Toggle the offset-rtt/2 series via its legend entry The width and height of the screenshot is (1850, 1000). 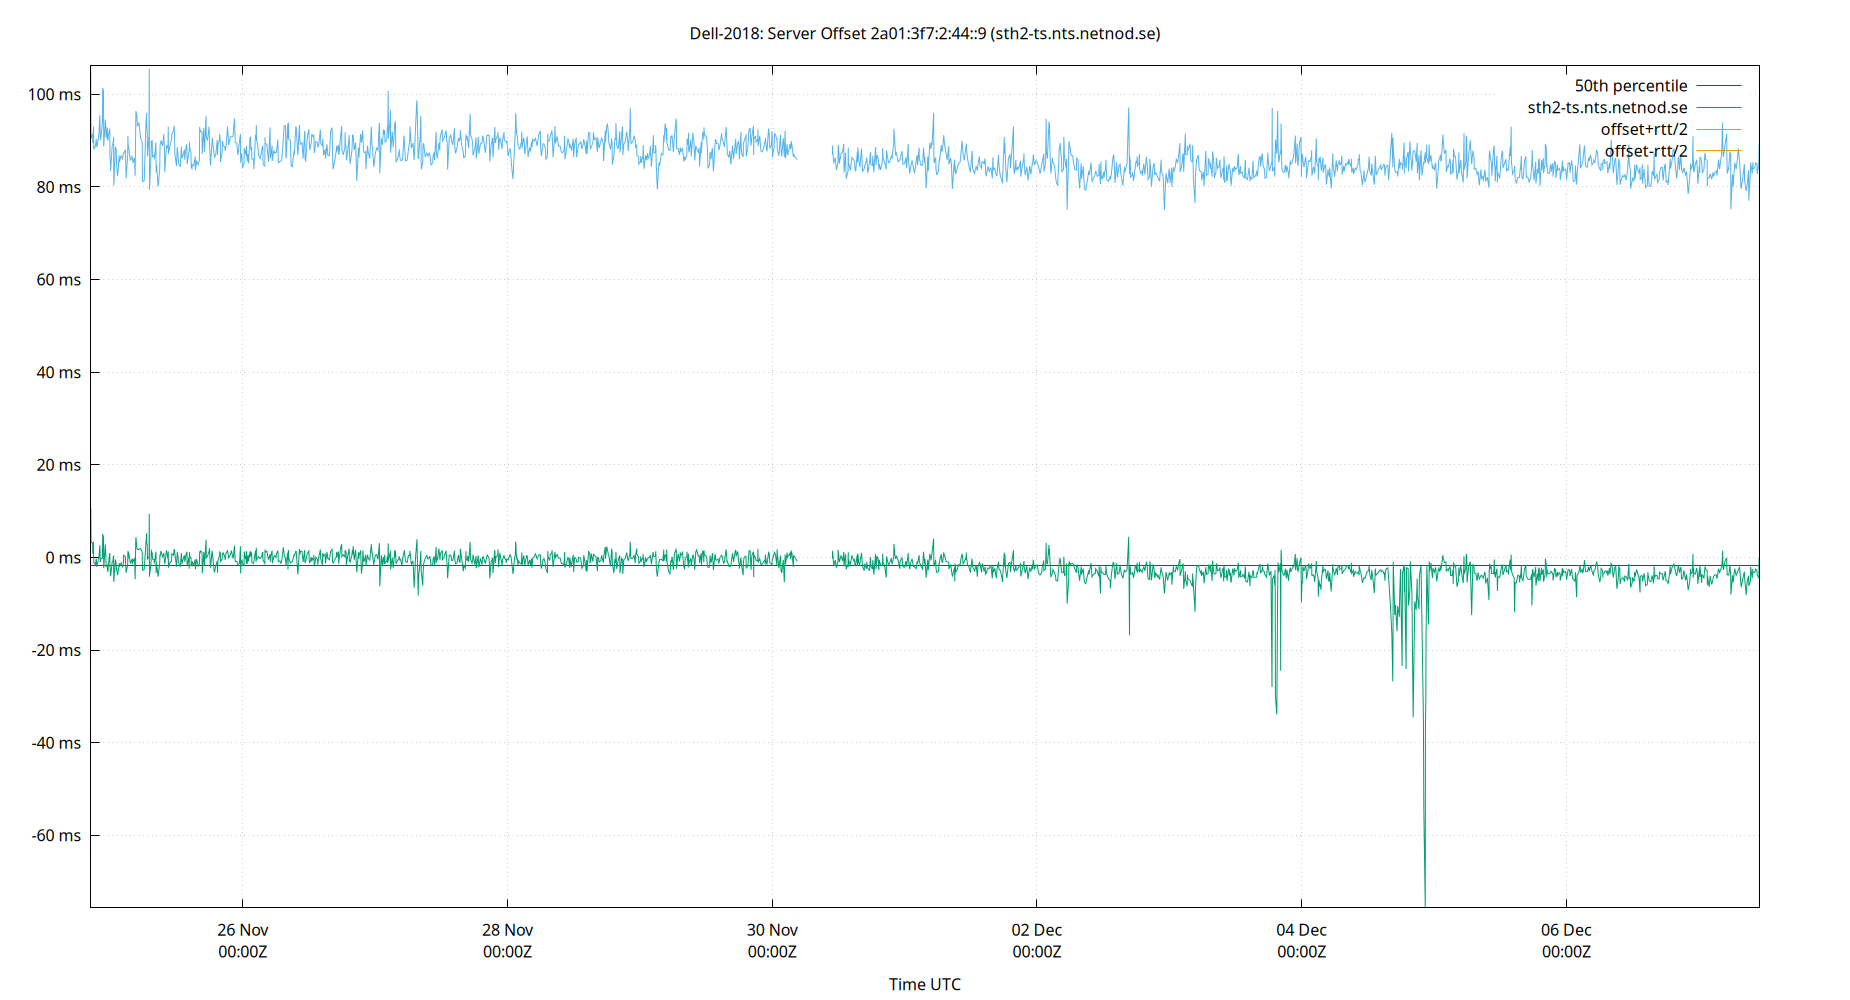[x=1645, y=150]
